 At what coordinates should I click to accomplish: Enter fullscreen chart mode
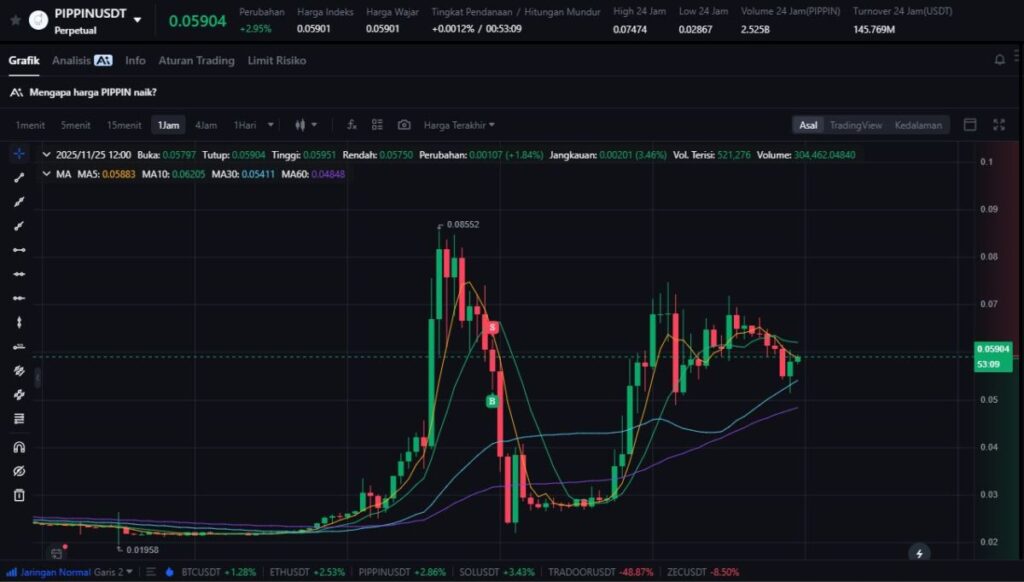coord(998,125)
